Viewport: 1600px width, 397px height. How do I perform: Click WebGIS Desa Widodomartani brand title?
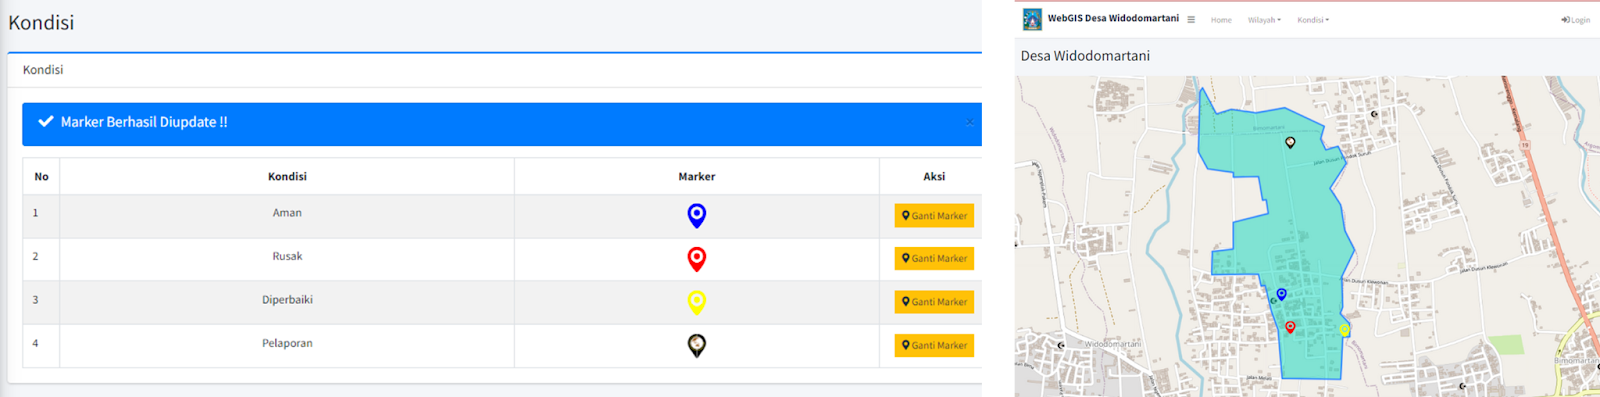pos(1113,19)
